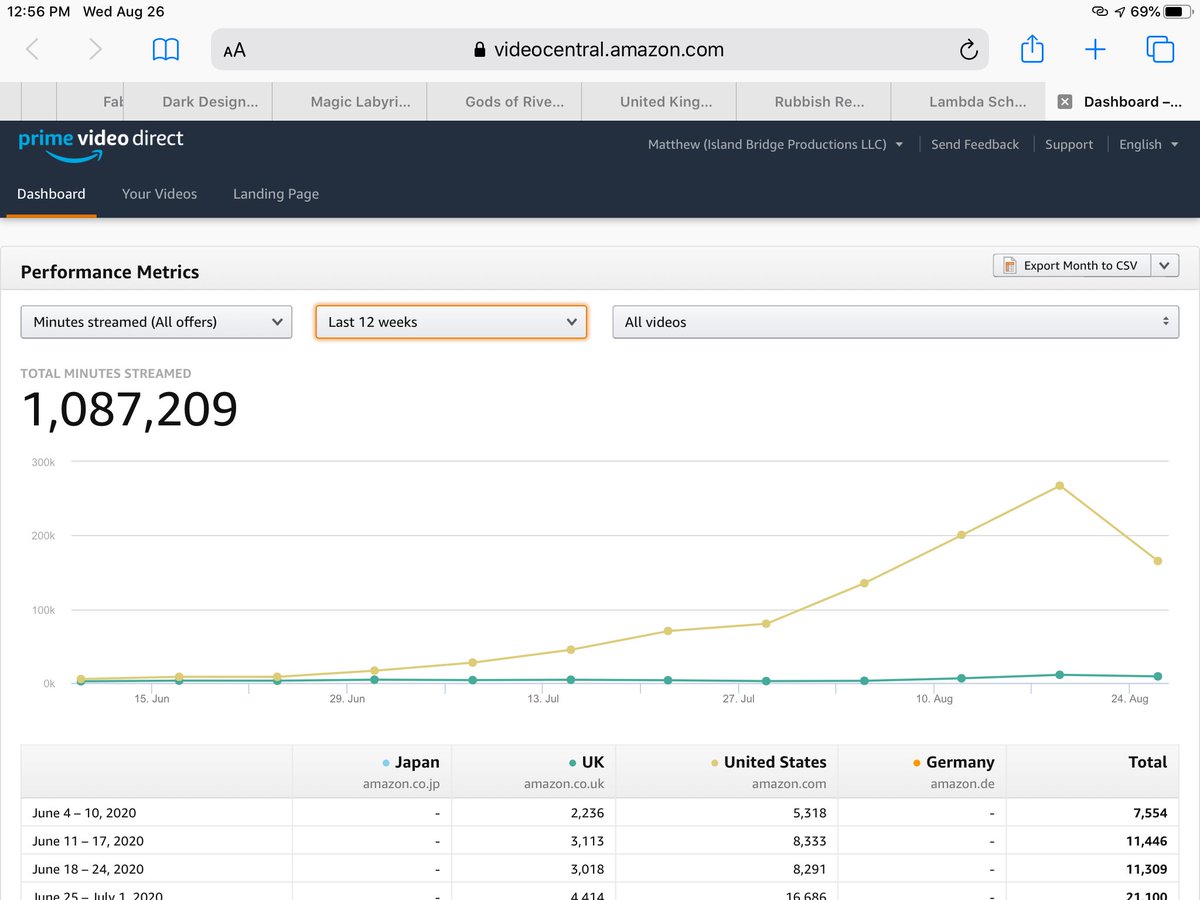
Task: Open All videos filter dropdown
Action: (896, 322)
